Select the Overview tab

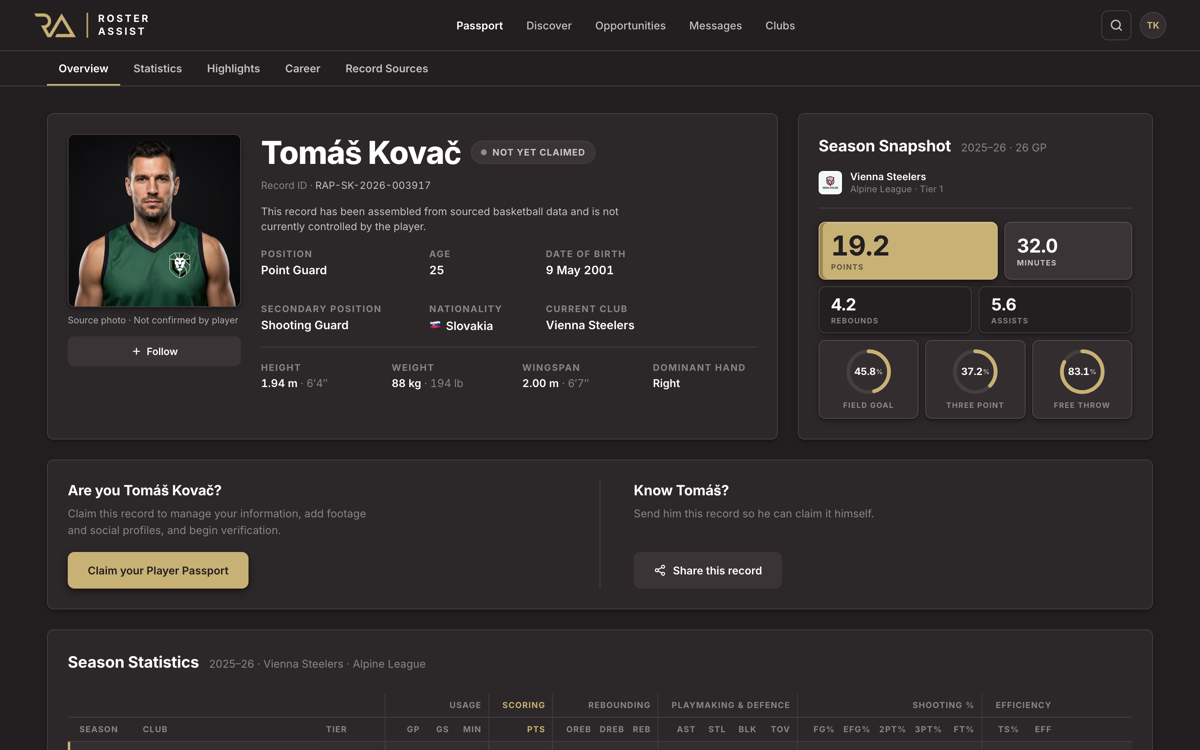83,68
